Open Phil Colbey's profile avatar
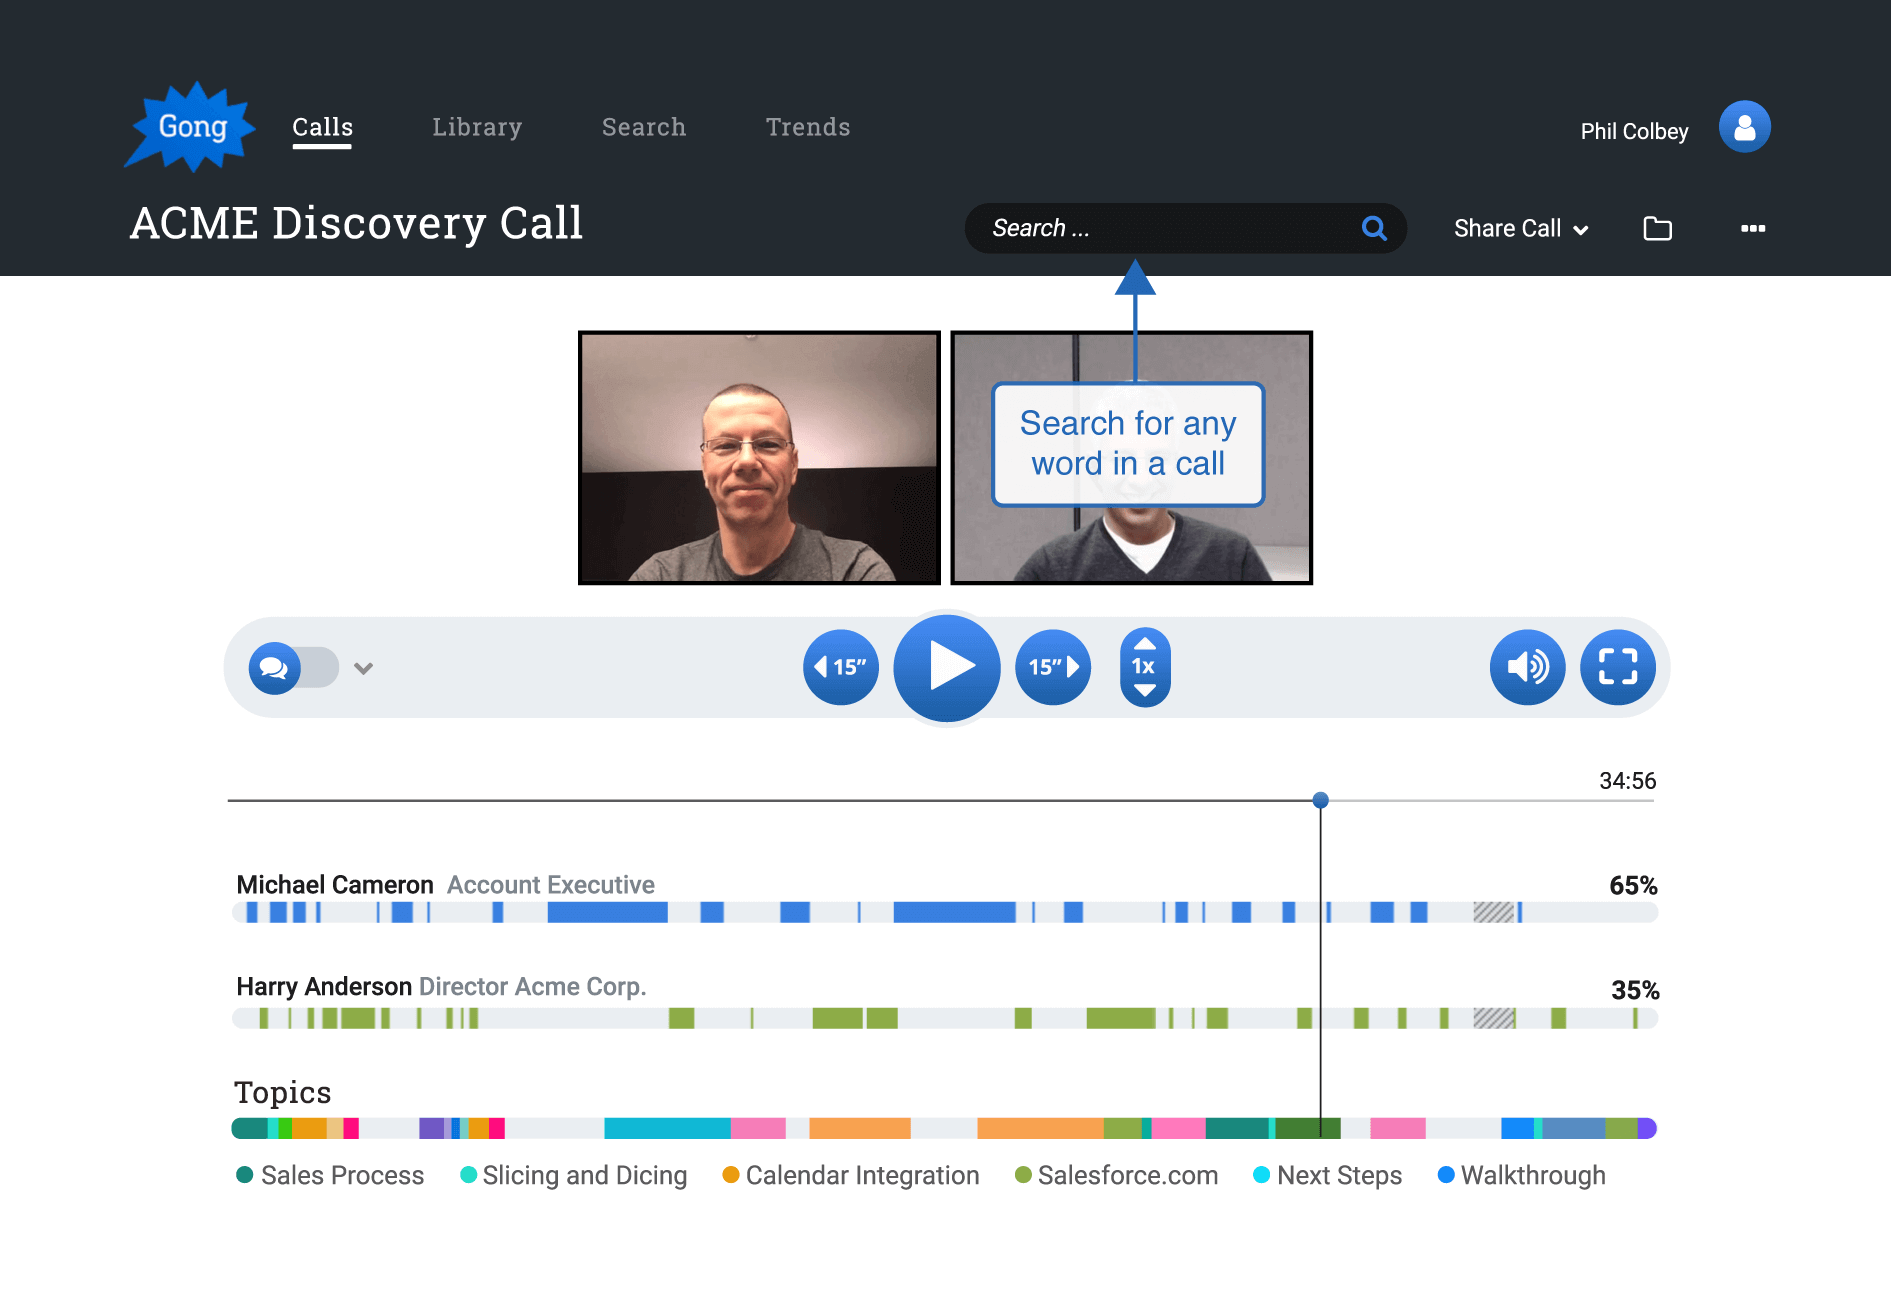This screenshot has width=1891, height=1300. (1744, 127)
